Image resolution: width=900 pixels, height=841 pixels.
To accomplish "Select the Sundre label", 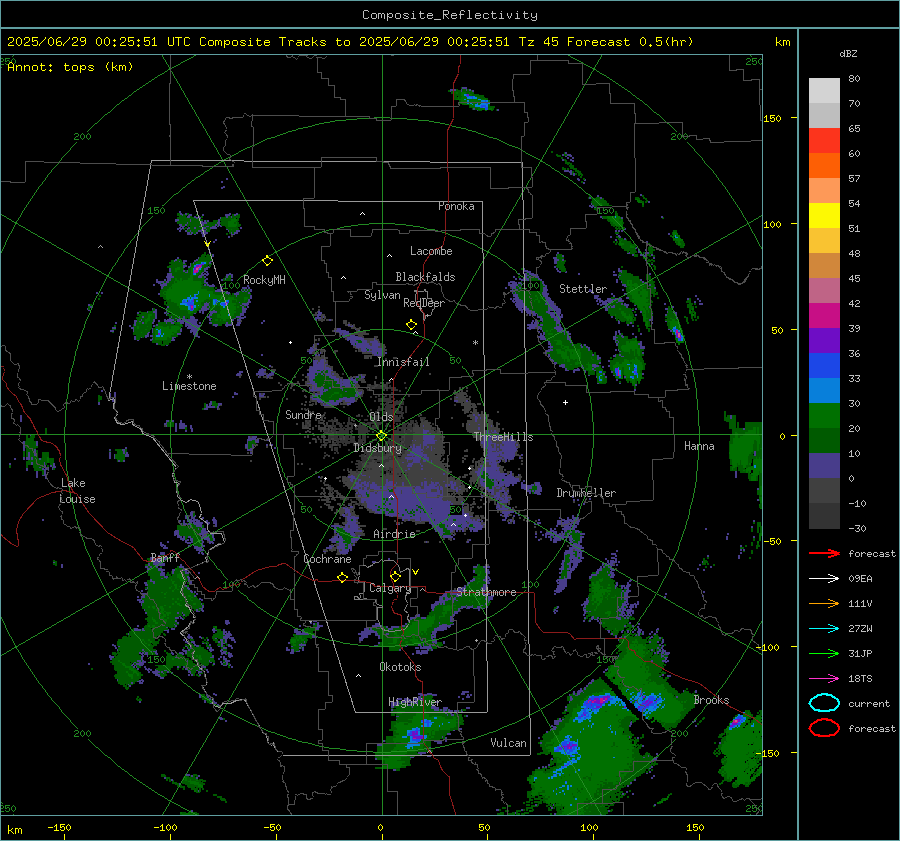I will pos(303,414).
